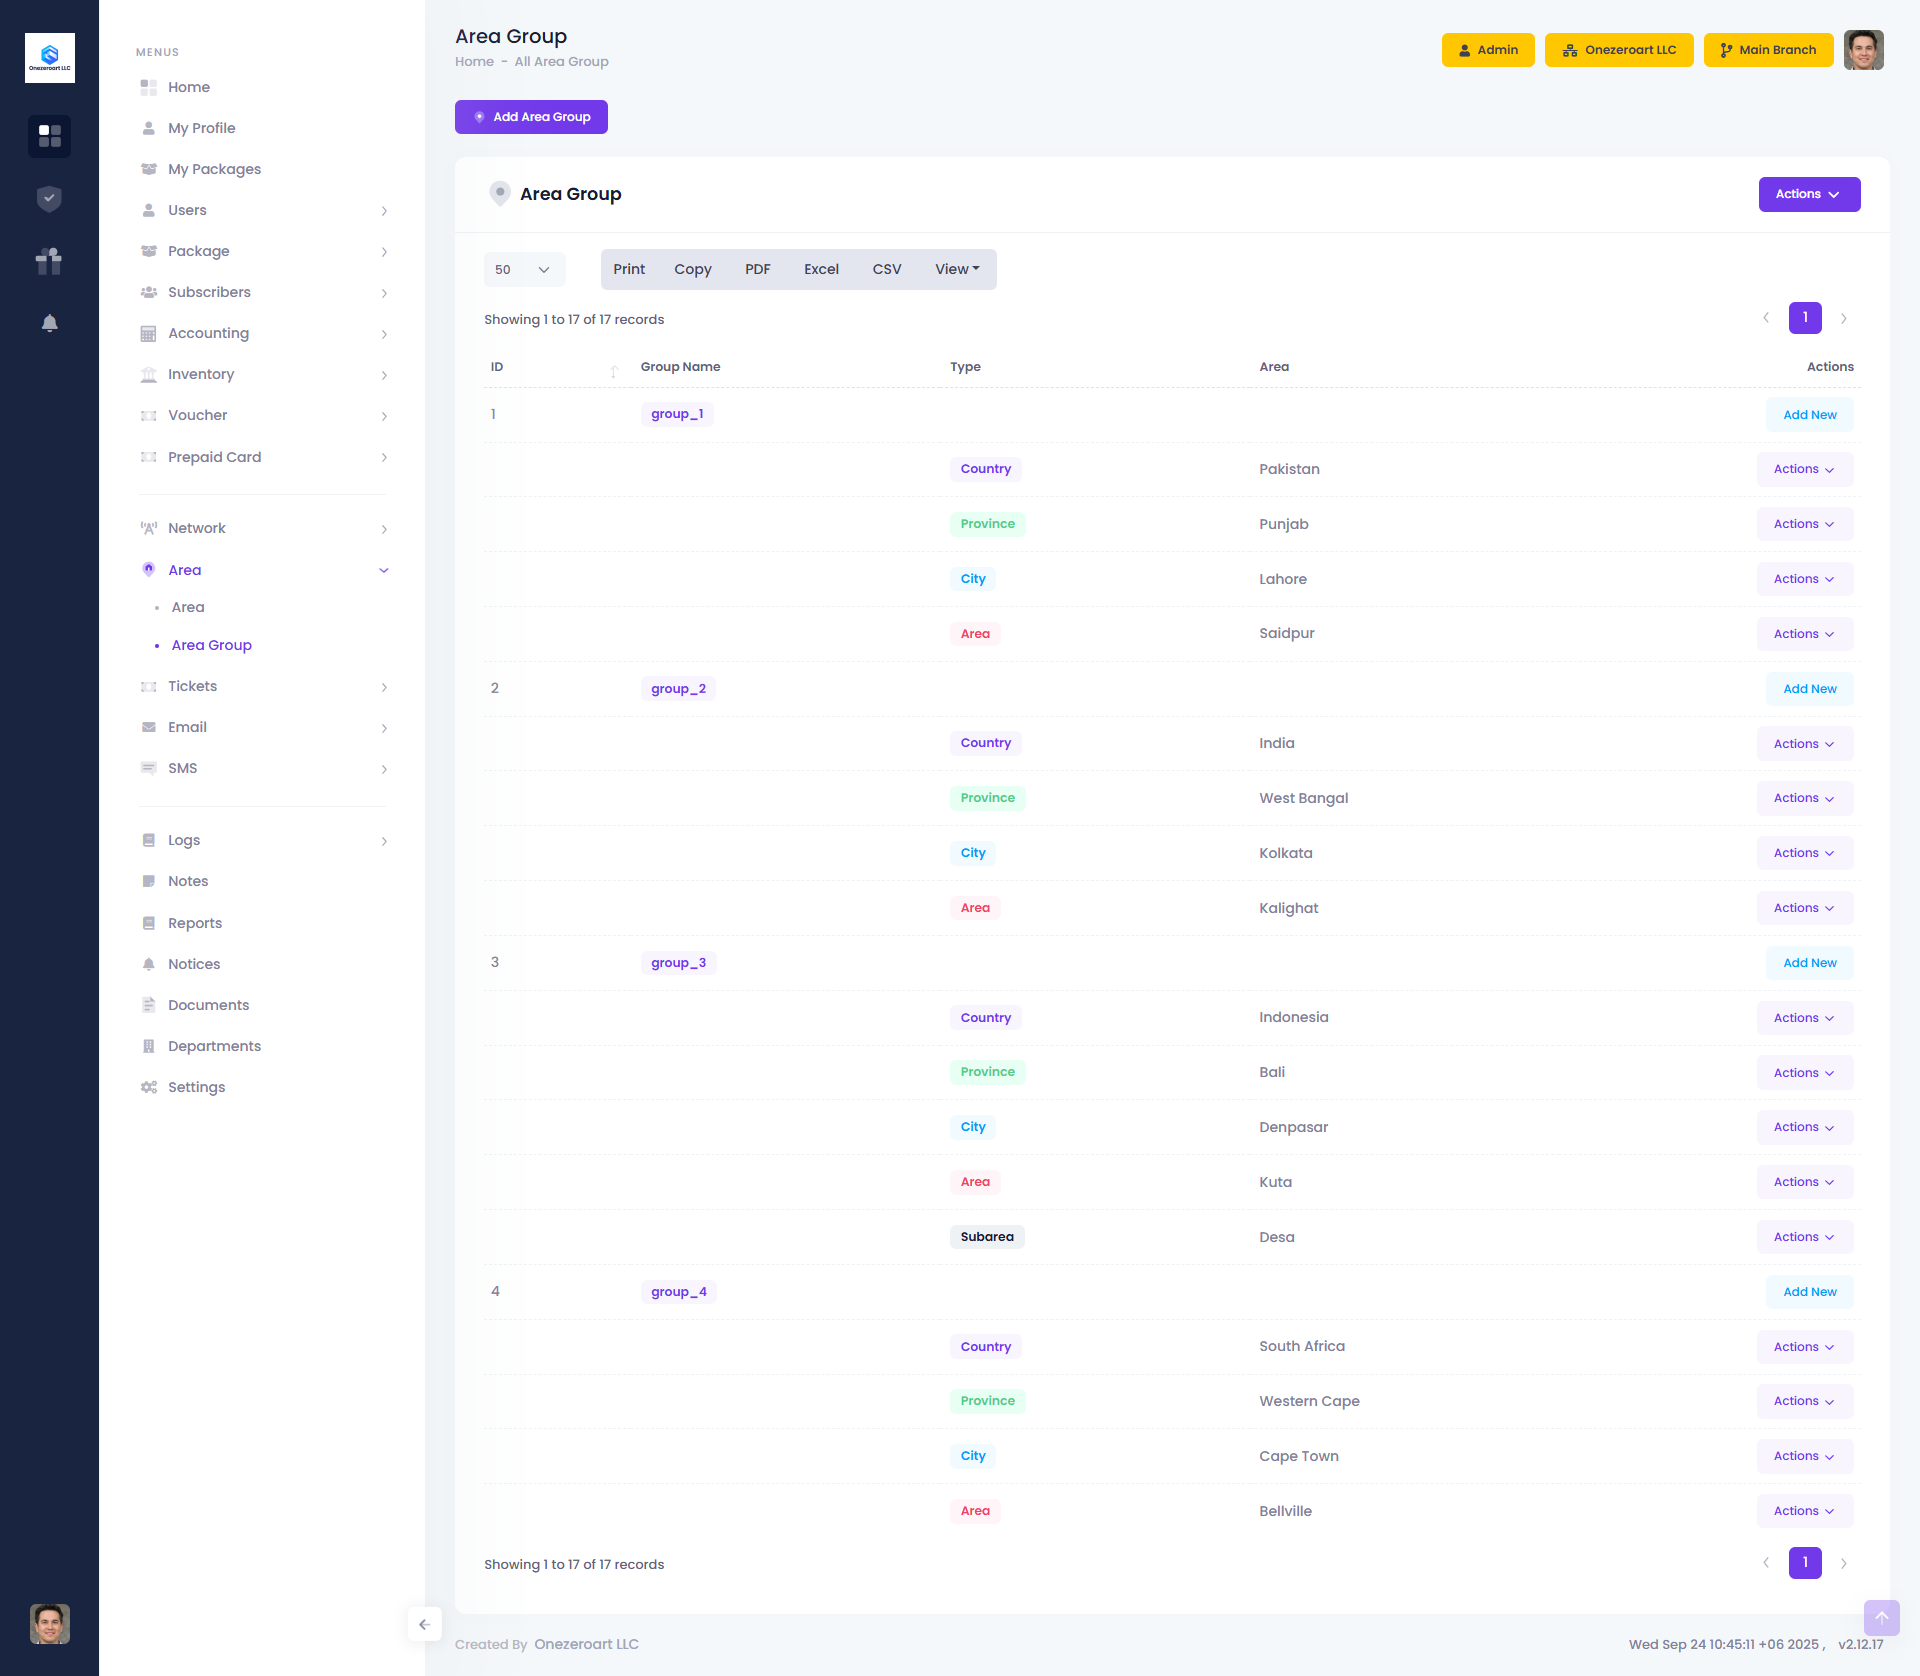Click Add New for group_3
Viewport: 1920px width, 1676px height.
pos(1809,963)
